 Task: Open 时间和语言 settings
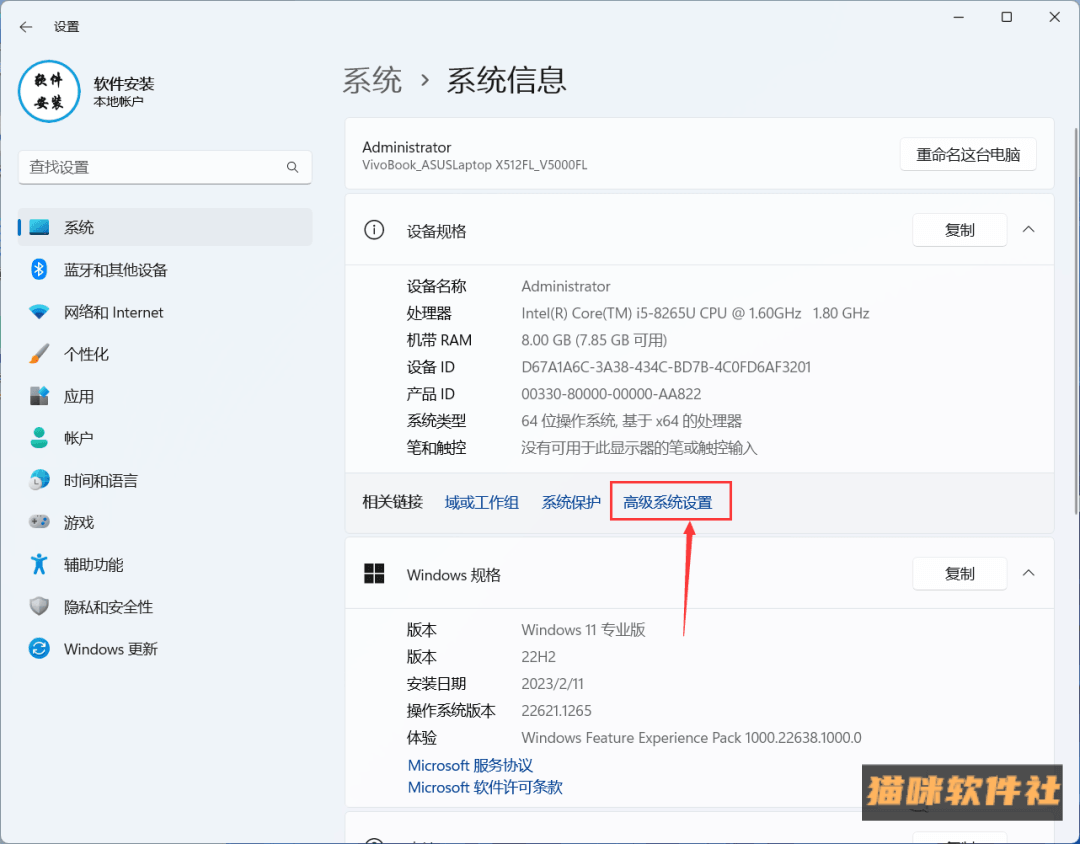pos(165,480)
